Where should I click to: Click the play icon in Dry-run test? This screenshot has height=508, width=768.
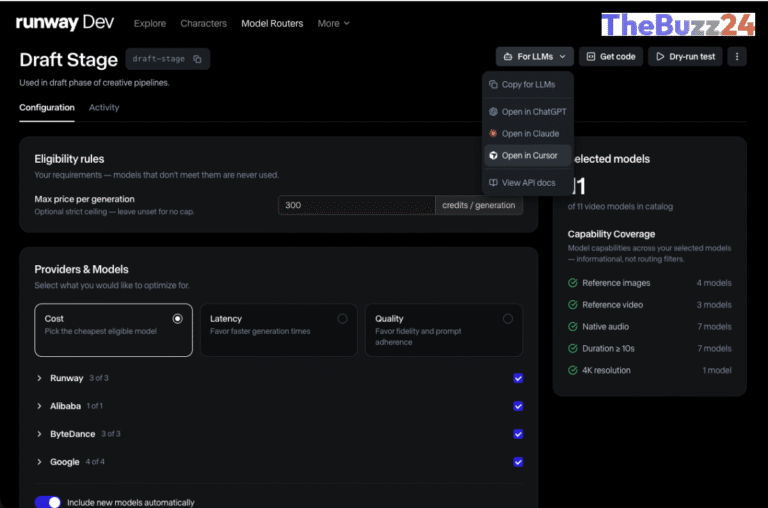pos(660,57)
